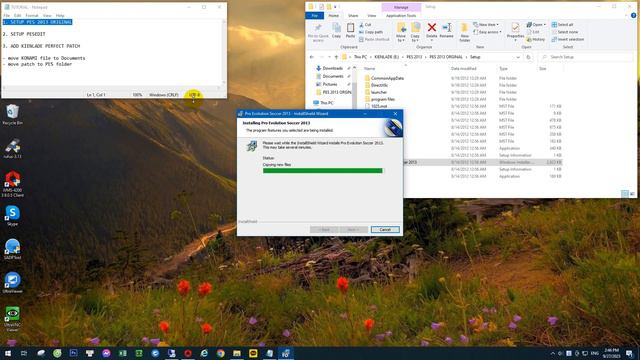Screen dimensions: 640x360
Task: Click Paste shortcut in Clipboard group
Action: click(374, 39)
